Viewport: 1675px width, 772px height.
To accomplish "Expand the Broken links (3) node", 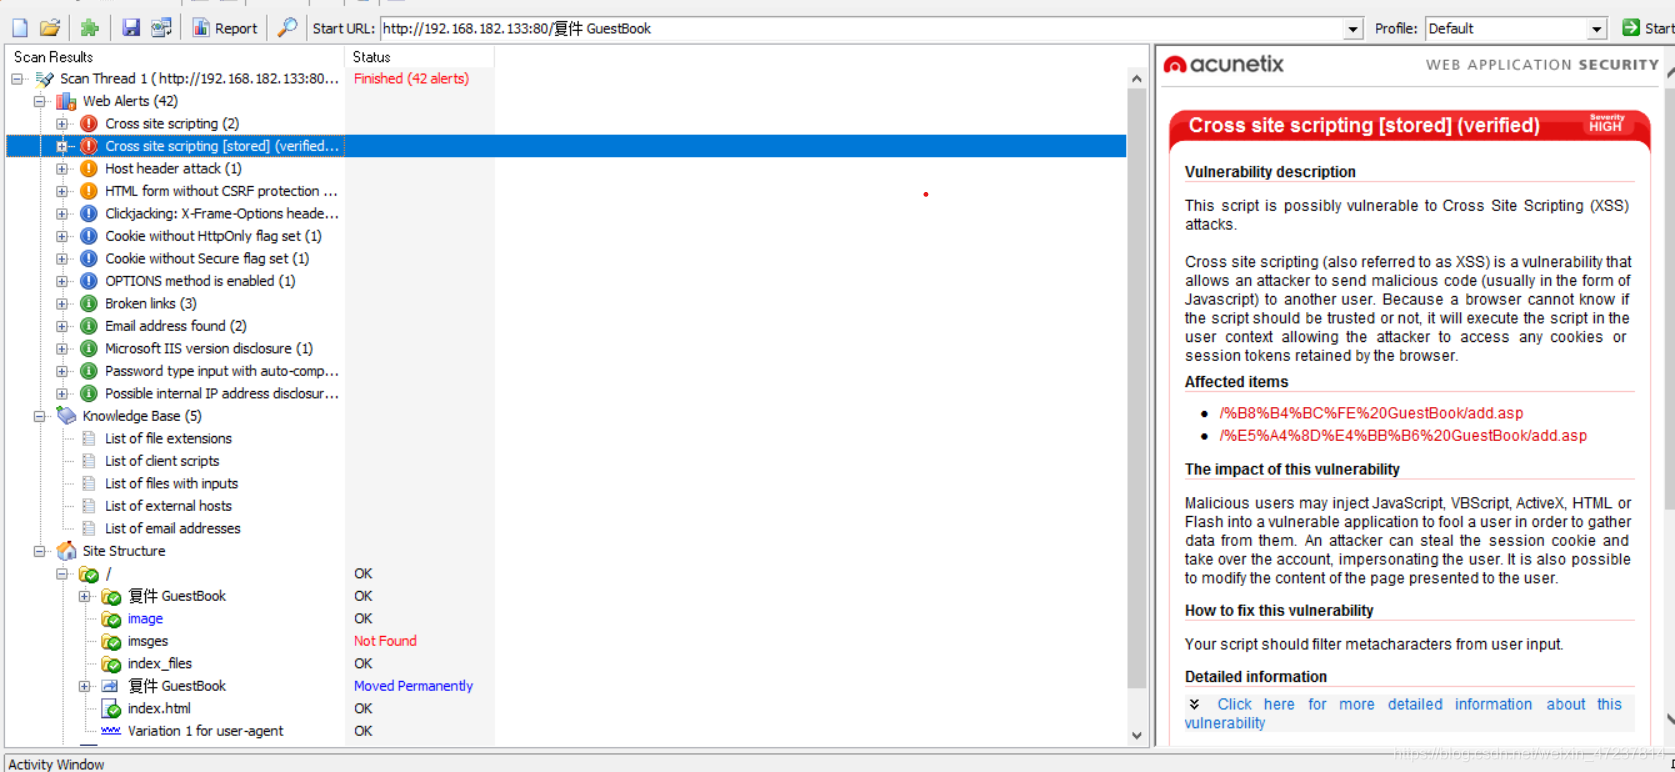I will point(62,304).
